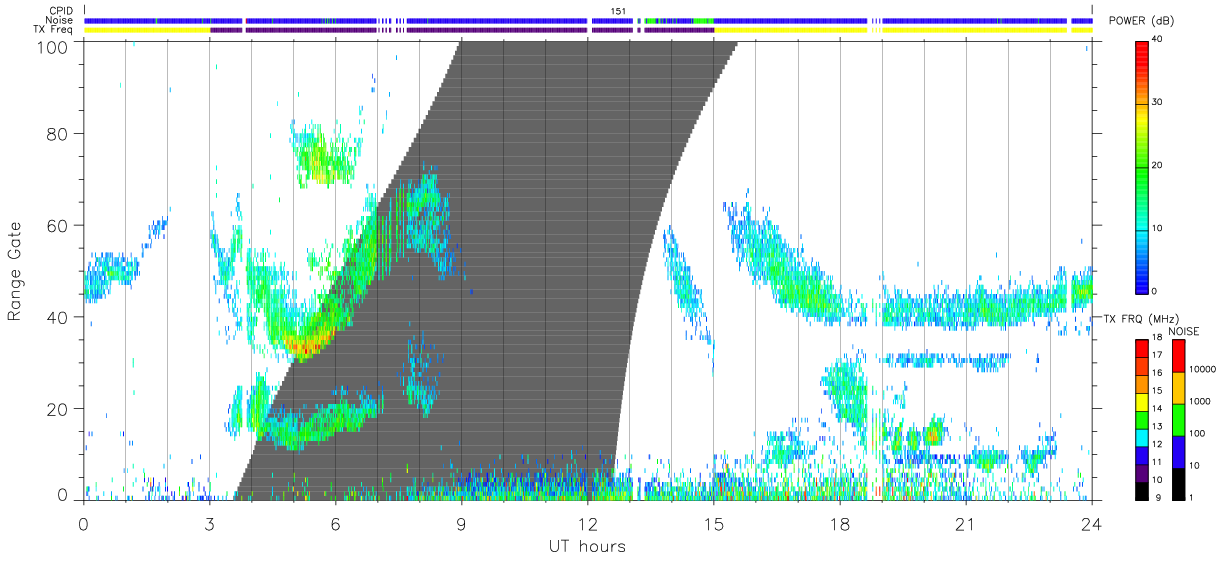Click noise scale label '1000'
1228x567 pixels.
click(x=1199, y=401)
